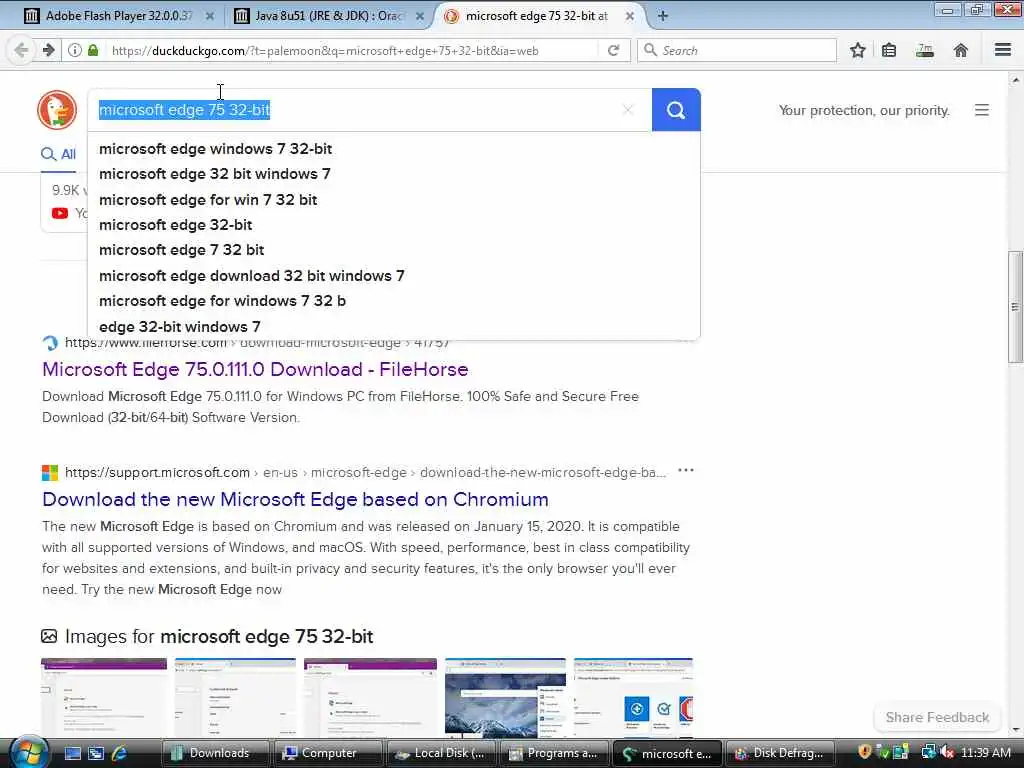This screenshot has height=768, width=1024.
Task: Open three-dot options for Microsoft support result
Action: point(686,470)
